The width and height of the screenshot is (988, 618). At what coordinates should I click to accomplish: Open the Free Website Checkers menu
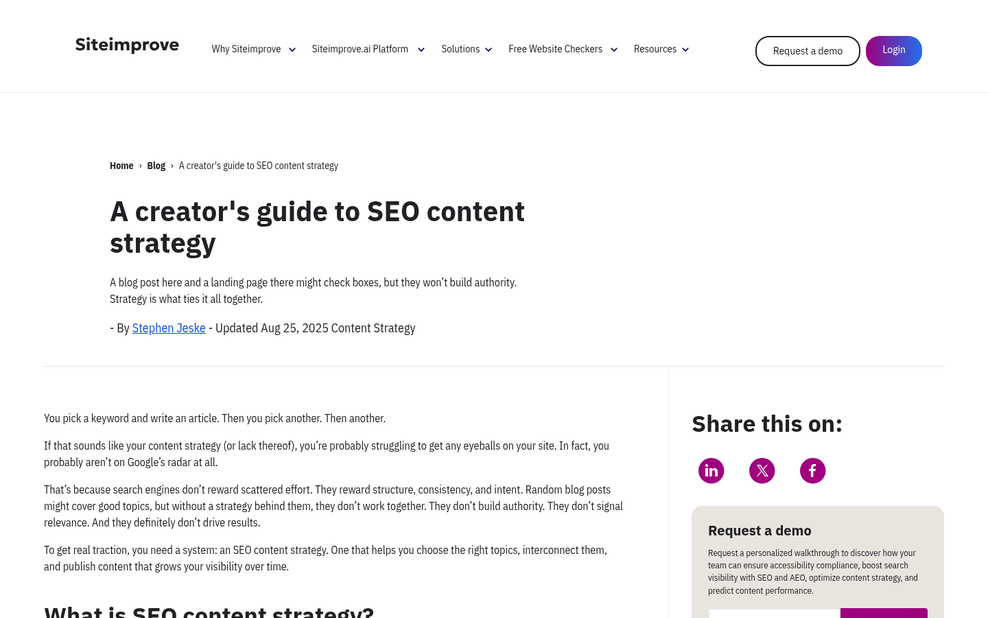coord(555,49)
